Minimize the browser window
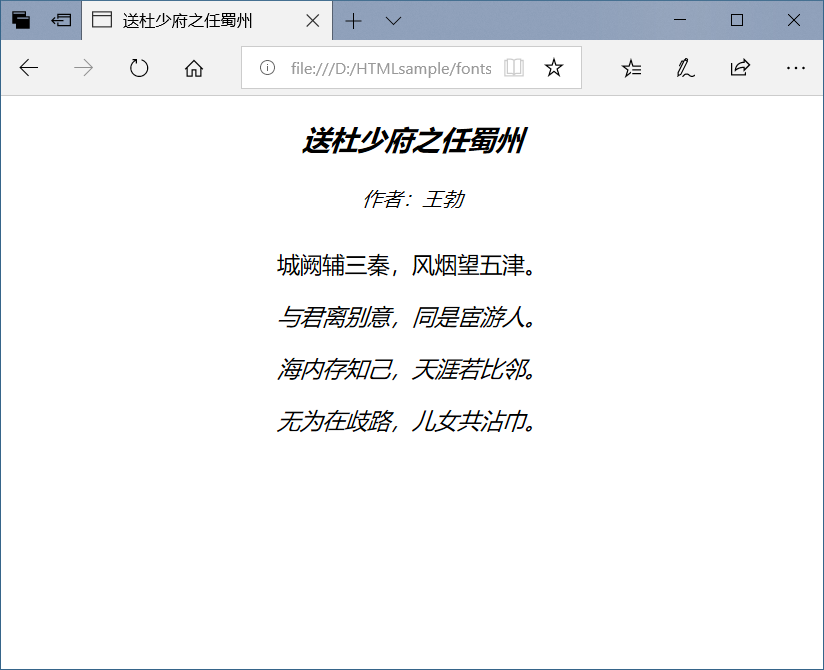 click(680, 20)
